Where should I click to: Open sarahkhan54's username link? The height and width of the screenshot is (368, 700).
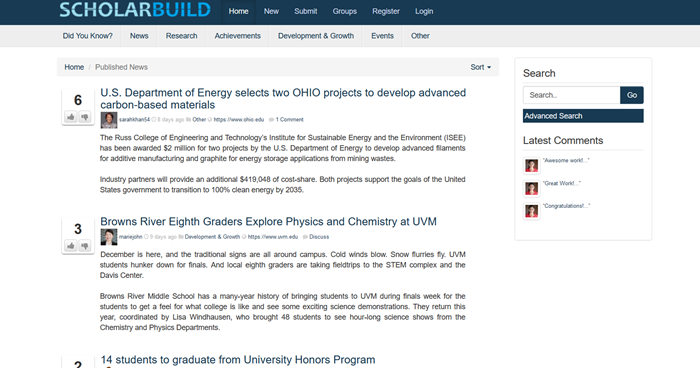(134, 120)
